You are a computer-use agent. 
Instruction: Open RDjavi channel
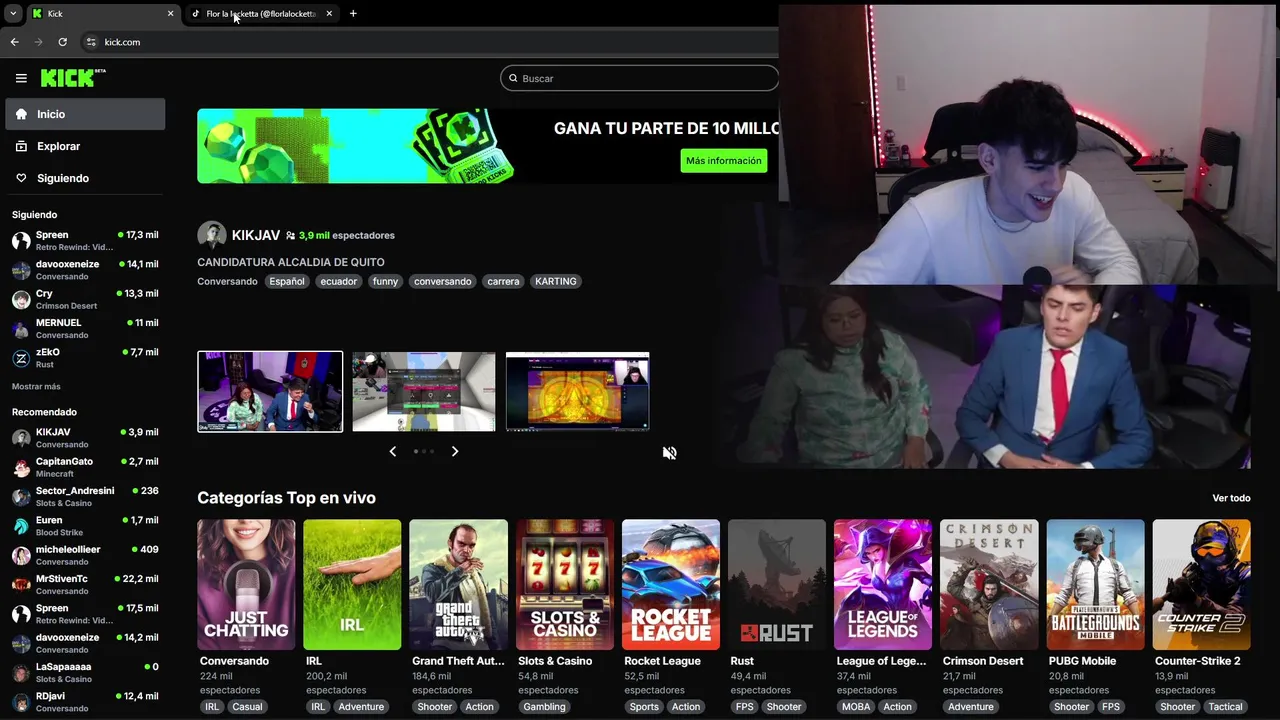85,702
